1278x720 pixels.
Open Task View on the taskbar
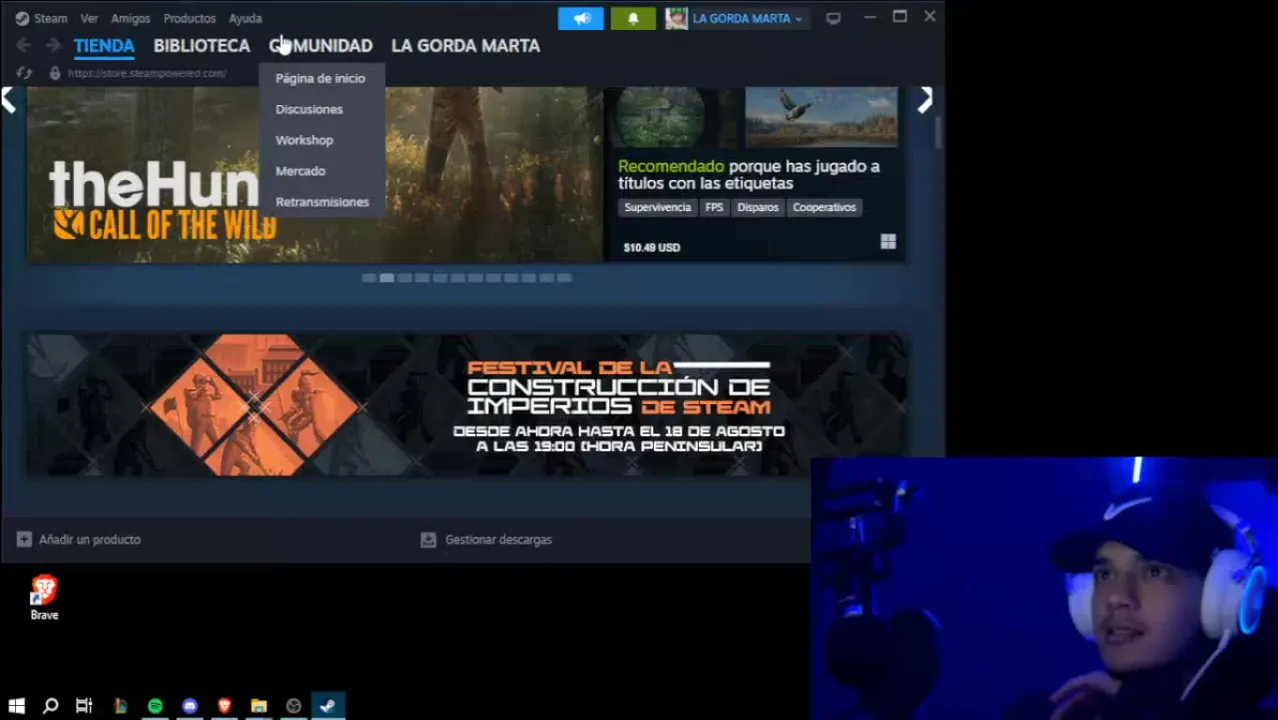pos(84,706)
